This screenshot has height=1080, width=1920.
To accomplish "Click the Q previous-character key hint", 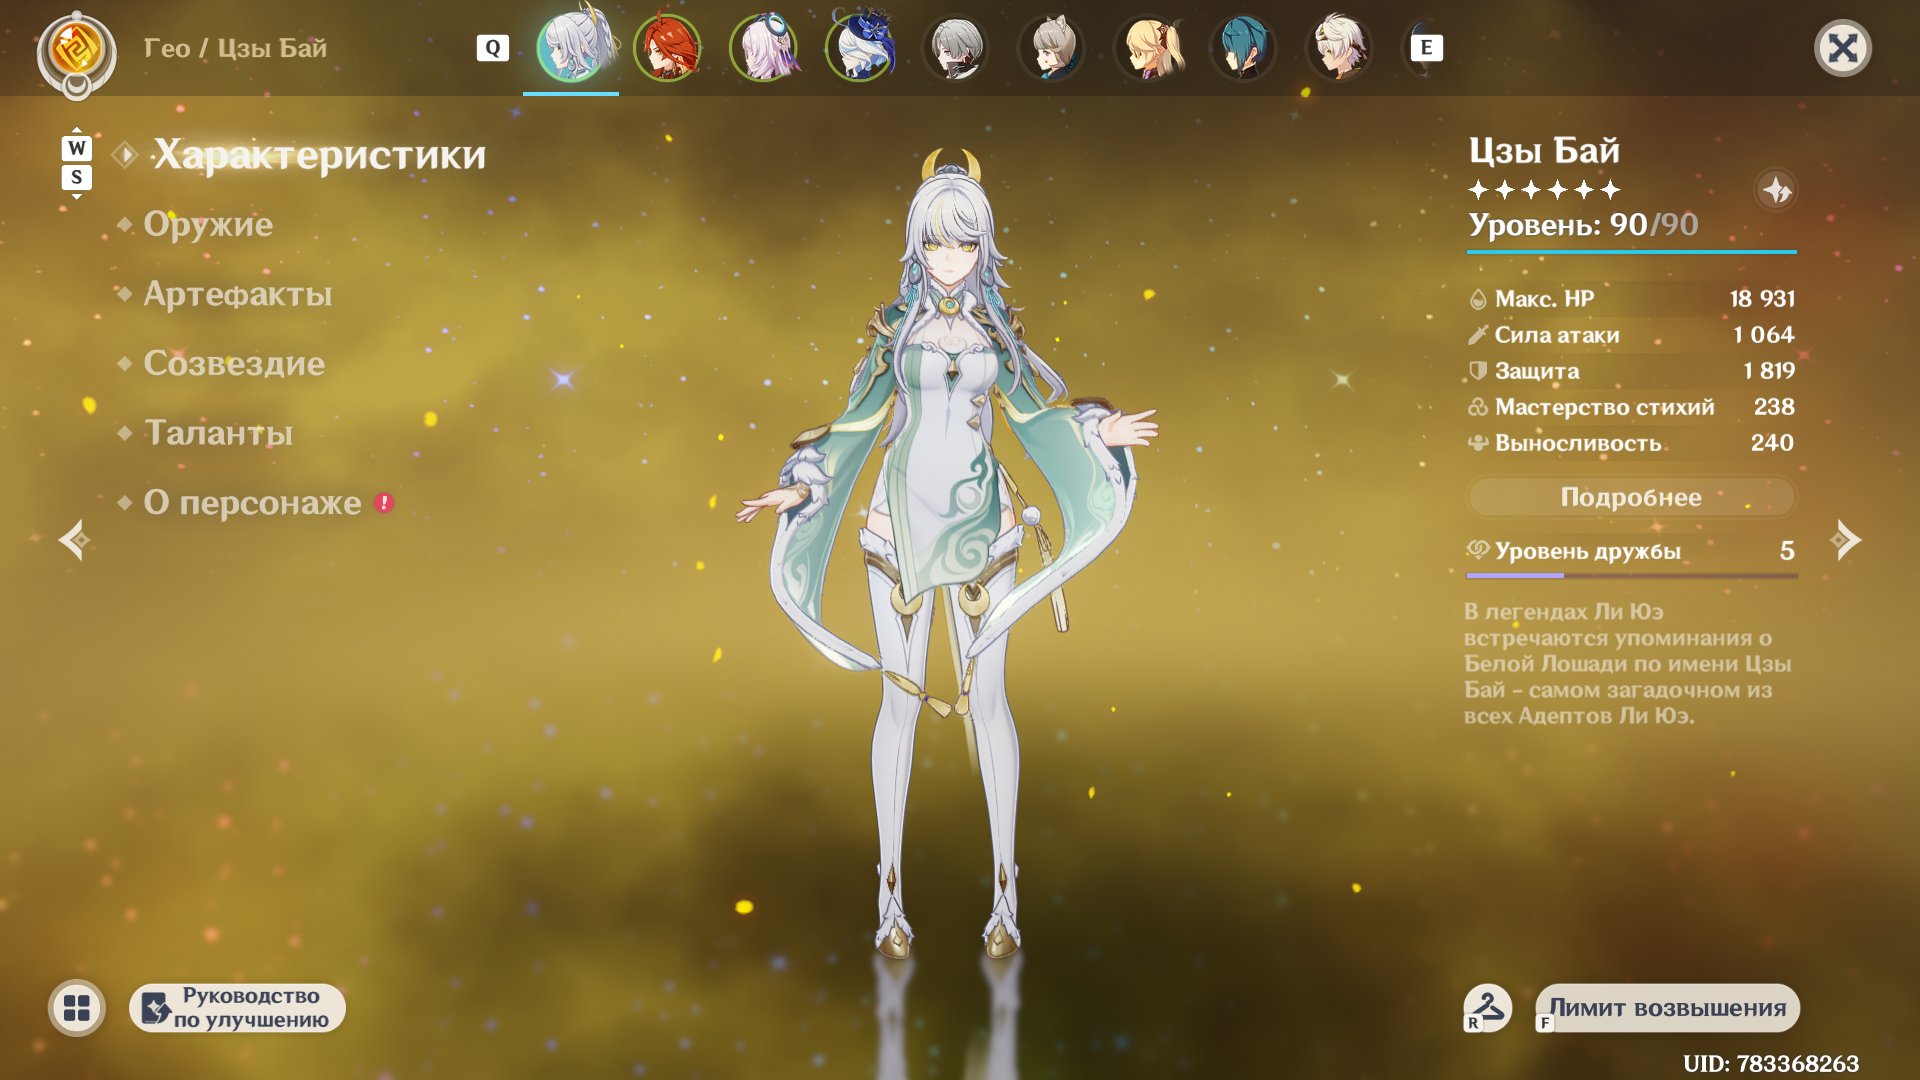I will tap(492, 48).
